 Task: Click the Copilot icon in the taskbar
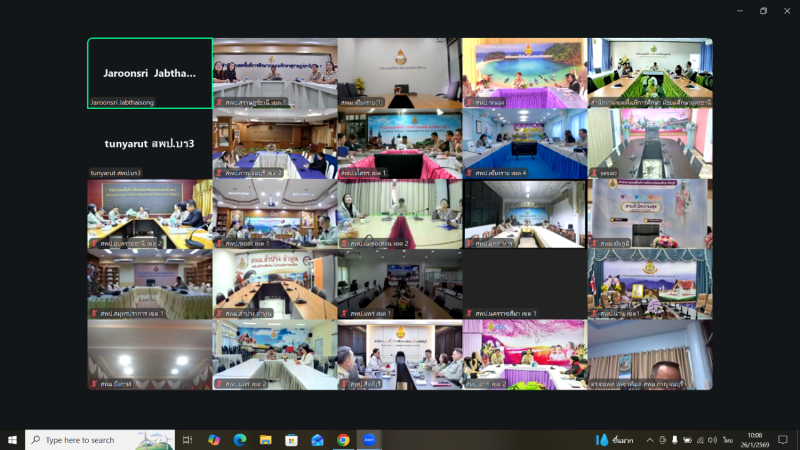click(214, 440)
